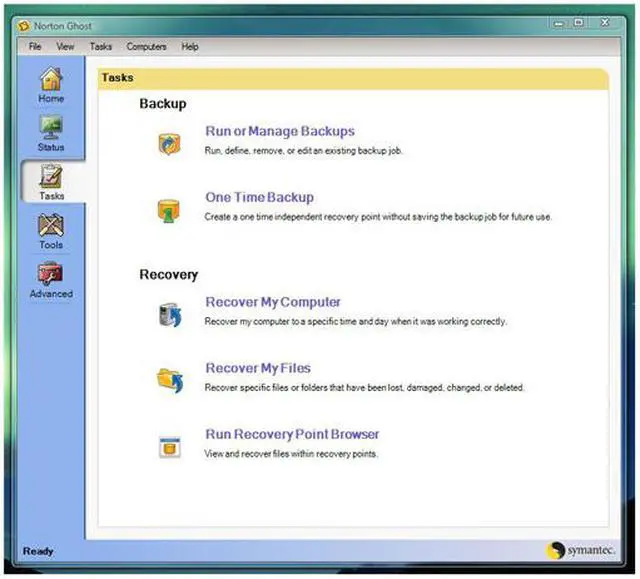Click the Recovery section heading
Screen dimensions: 640x579
click(x=169, y=275)
